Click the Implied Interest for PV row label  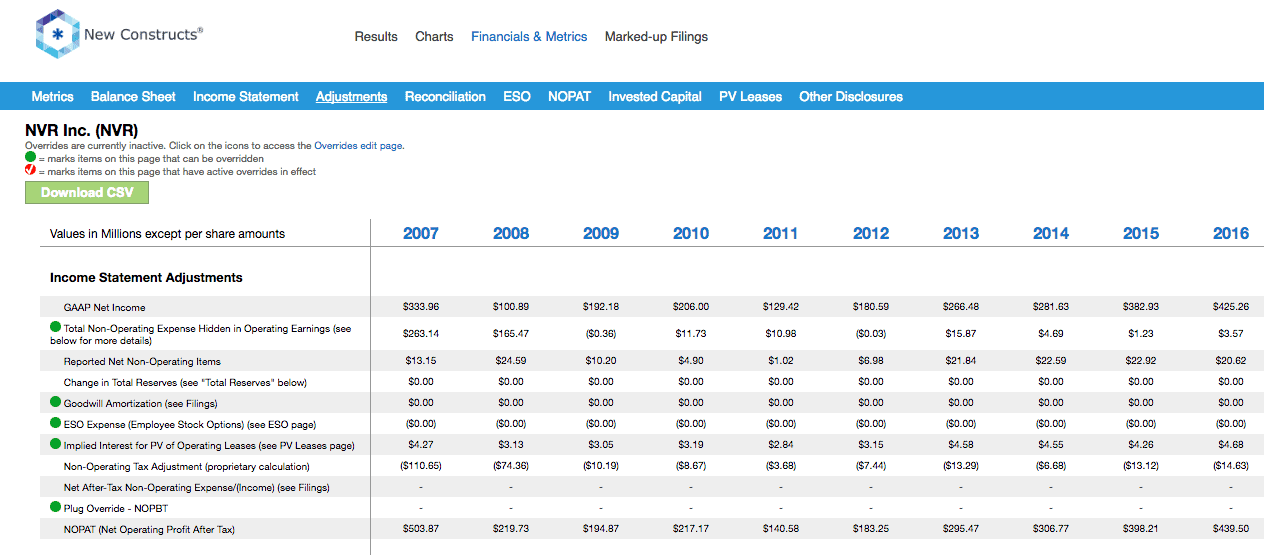pos(209,445)
